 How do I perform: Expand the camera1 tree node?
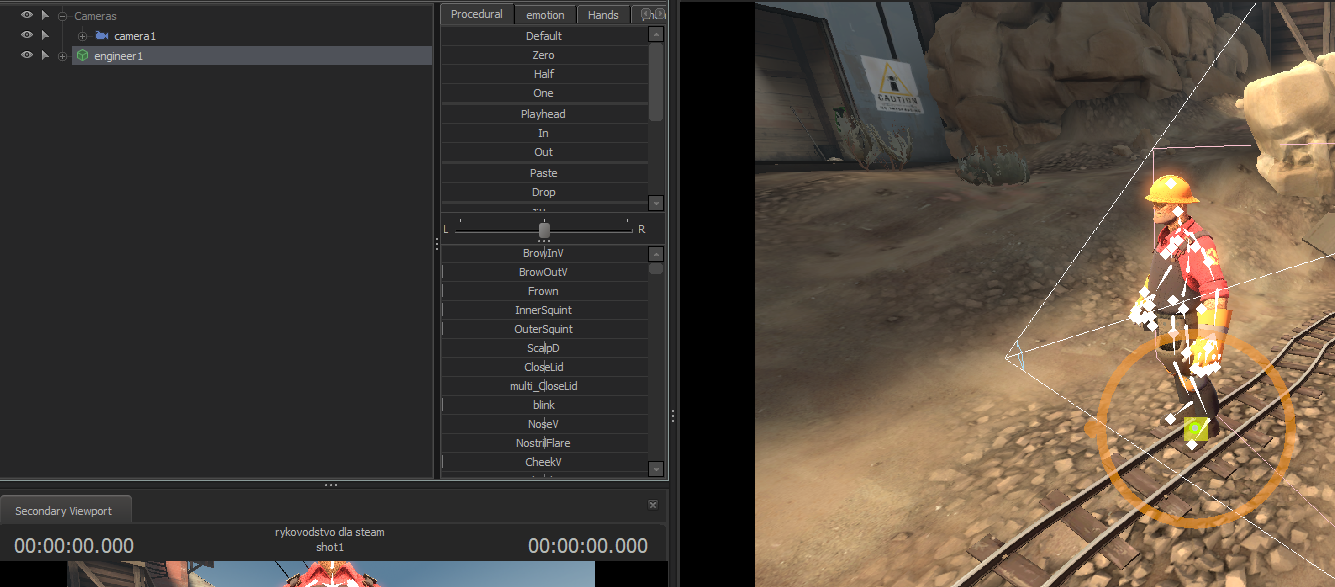click(83, 36)
